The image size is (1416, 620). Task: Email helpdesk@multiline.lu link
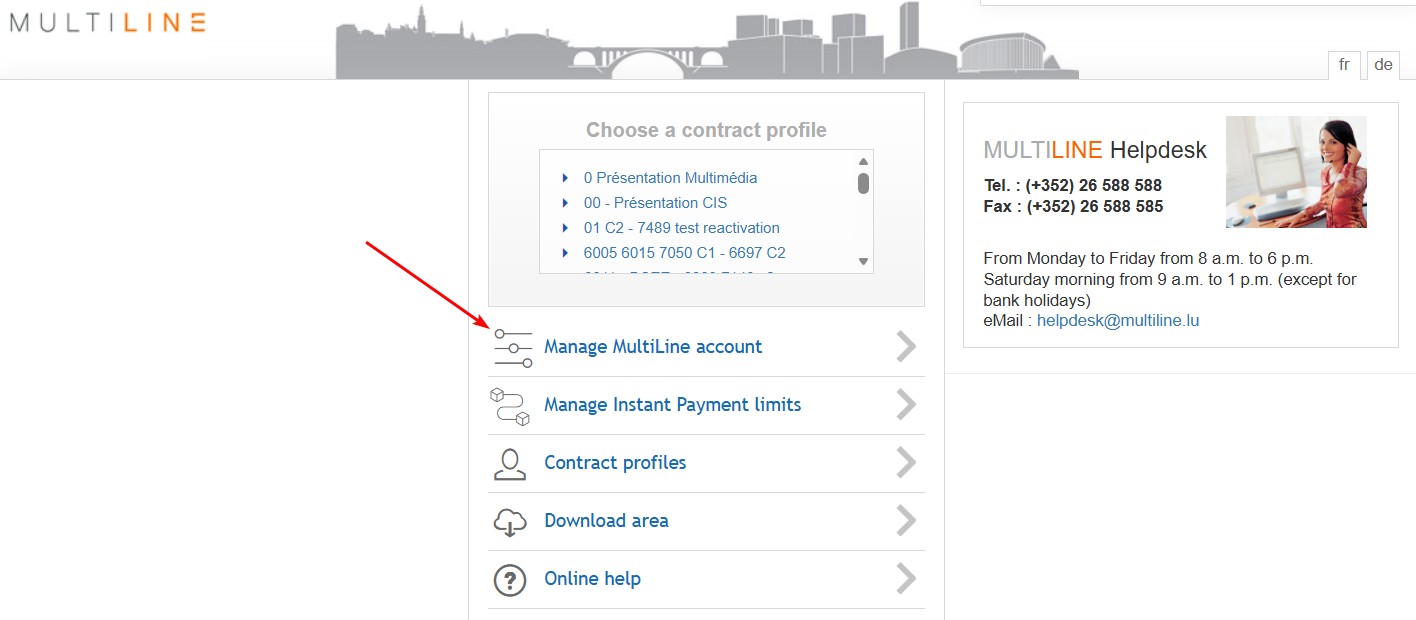coord(1117,321)
